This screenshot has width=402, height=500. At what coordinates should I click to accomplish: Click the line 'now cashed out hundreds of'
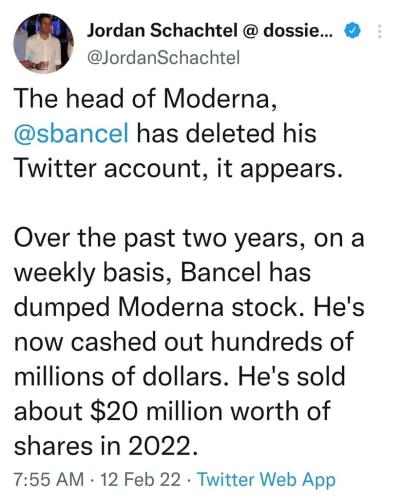coord(184,342)
